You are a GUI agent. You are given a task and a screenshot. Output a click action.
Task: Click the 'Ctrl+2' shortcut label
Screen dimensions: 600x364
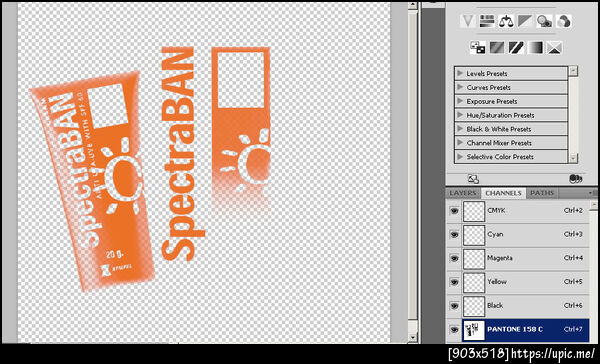click(x=573, y=211)
